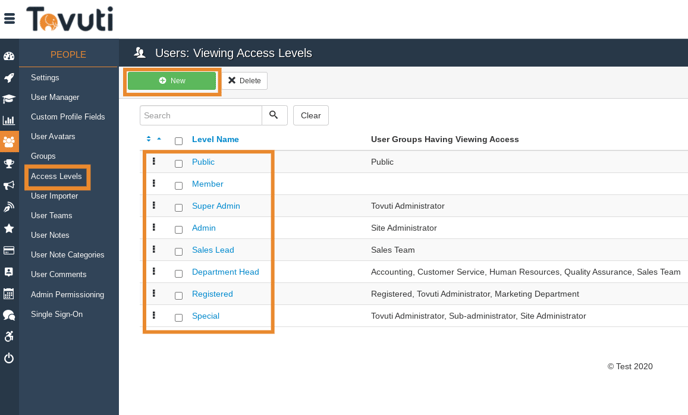The width and height of the screenshot is (688, 415).
Task: Check the box for Super Admin level
Action: [179, 208]
